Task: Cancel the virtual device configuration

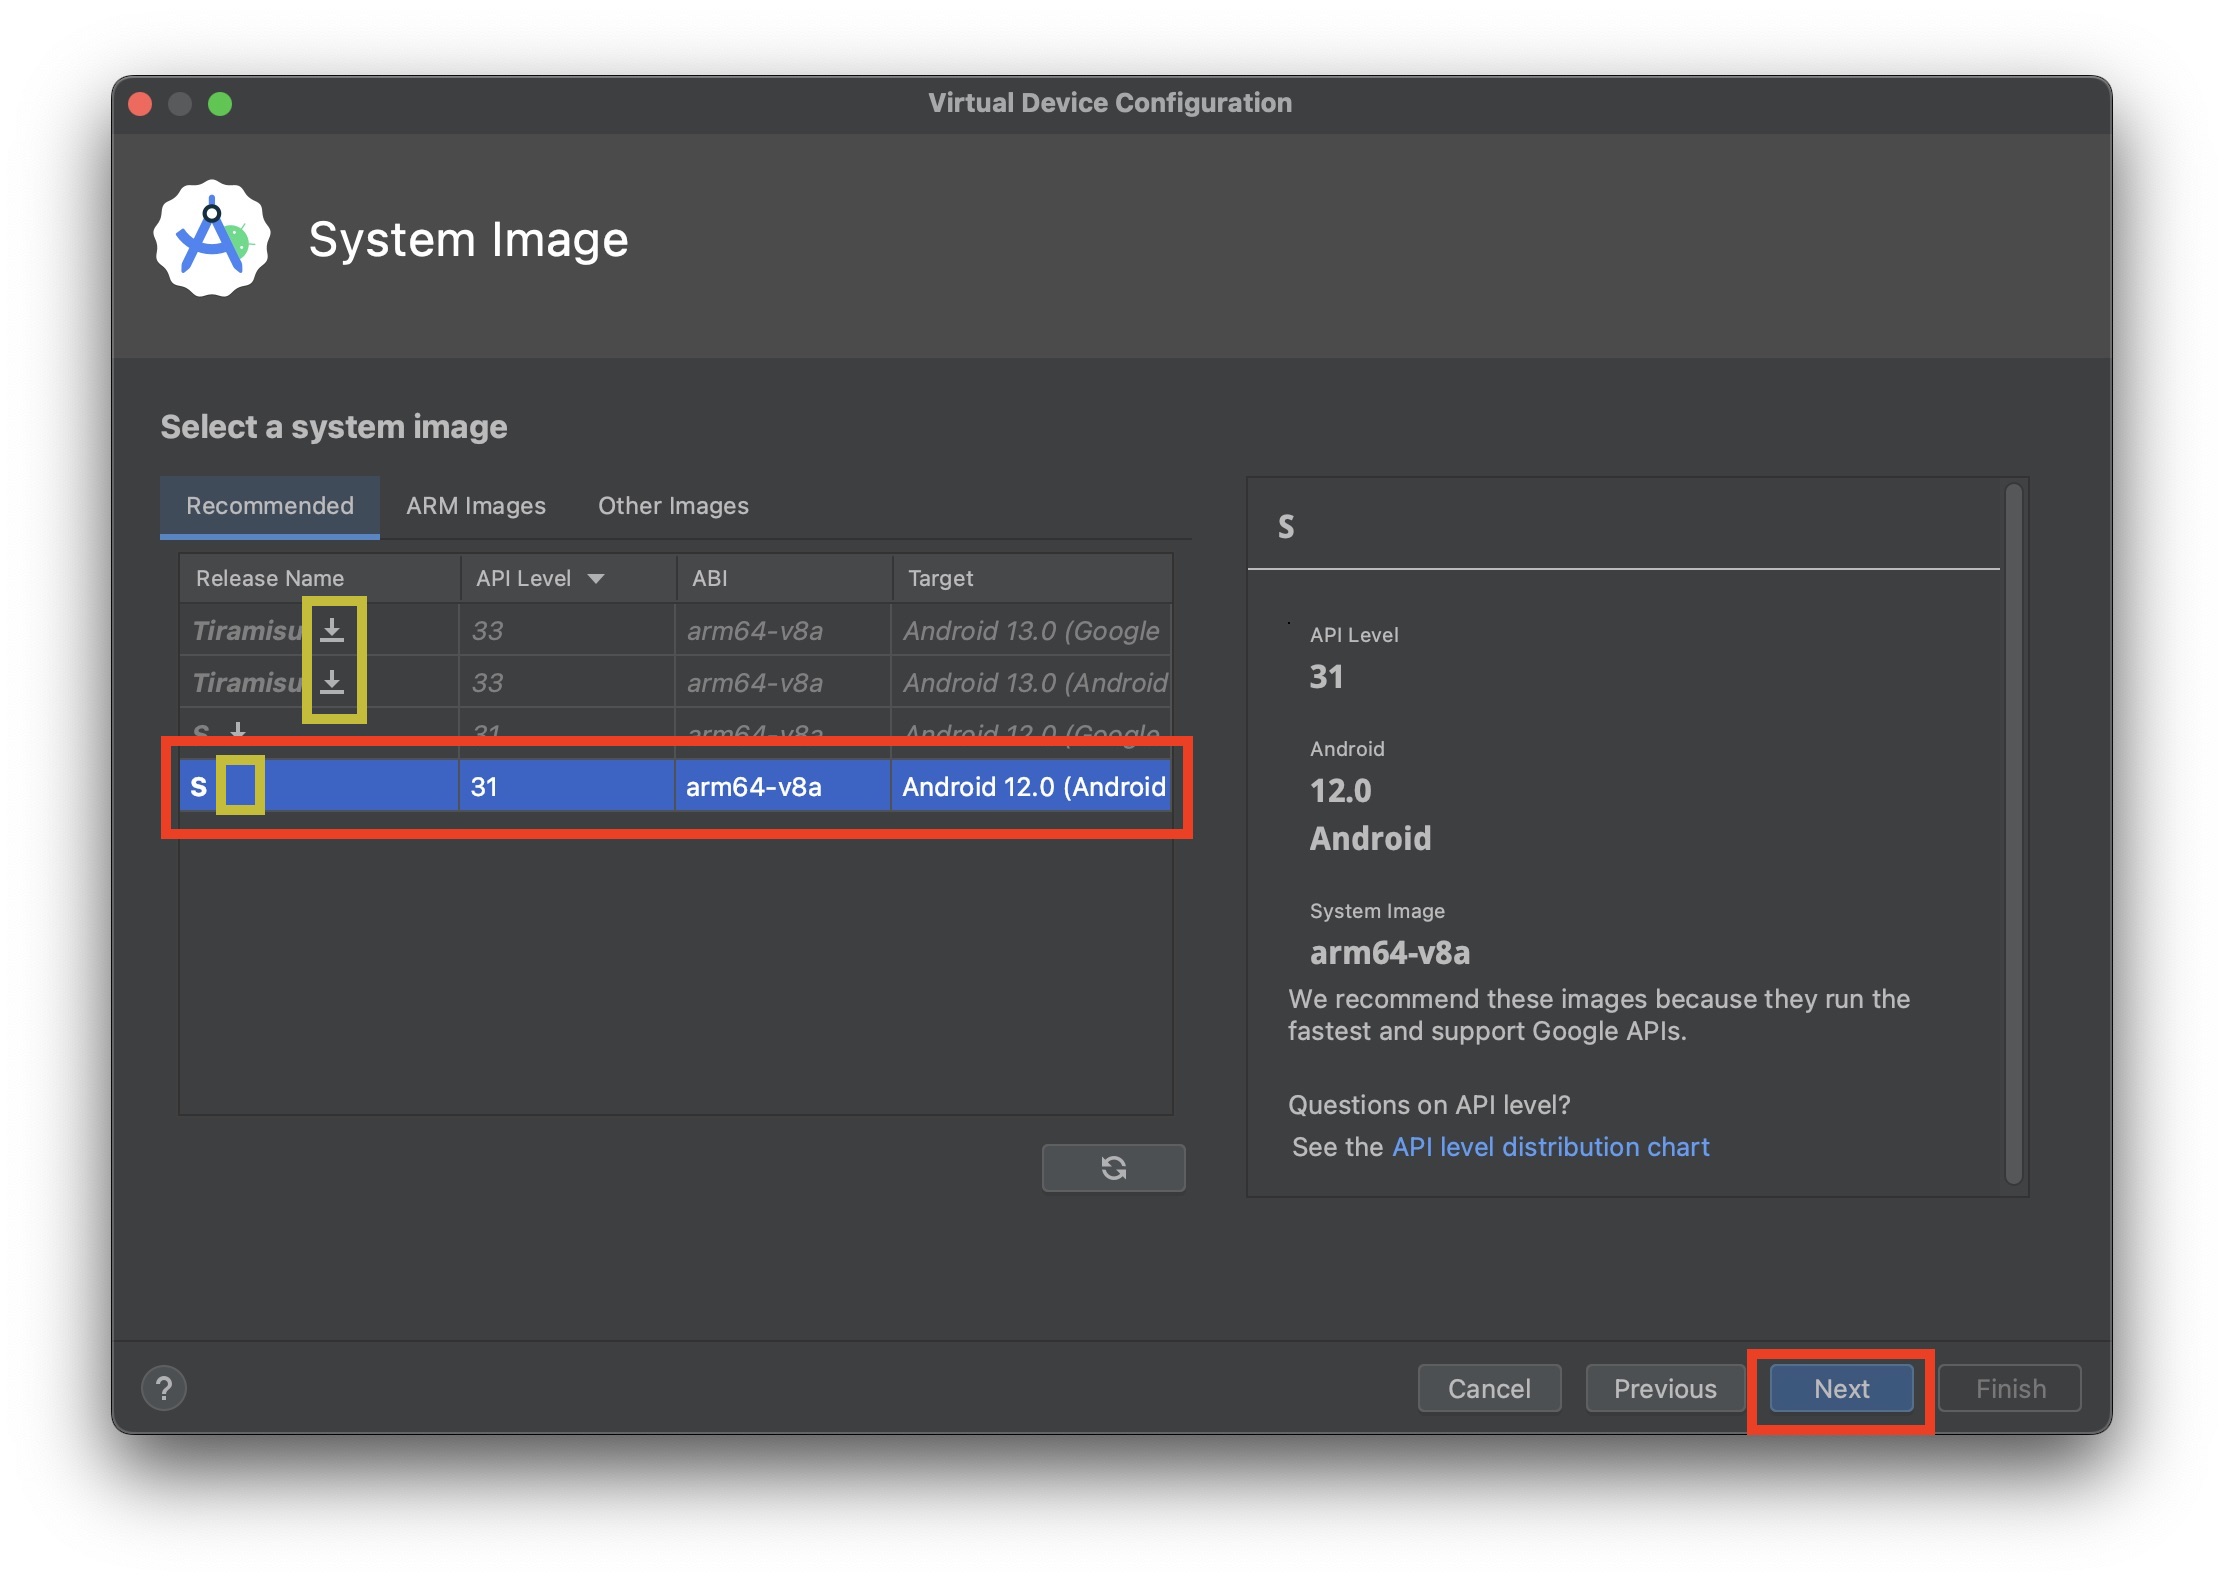Action: (x=1488, y=1388)
